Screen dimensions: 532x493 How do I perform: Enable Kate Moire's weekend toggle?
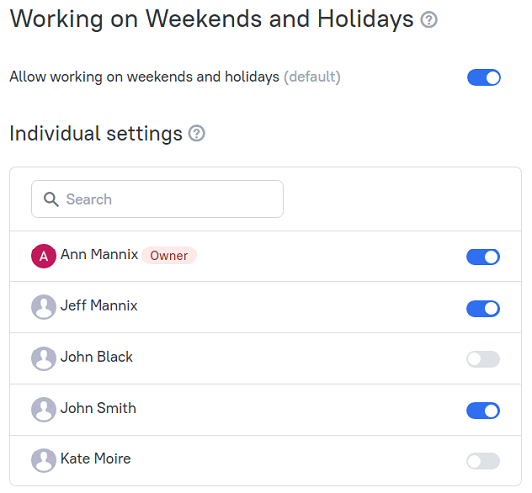click(483, 461)
